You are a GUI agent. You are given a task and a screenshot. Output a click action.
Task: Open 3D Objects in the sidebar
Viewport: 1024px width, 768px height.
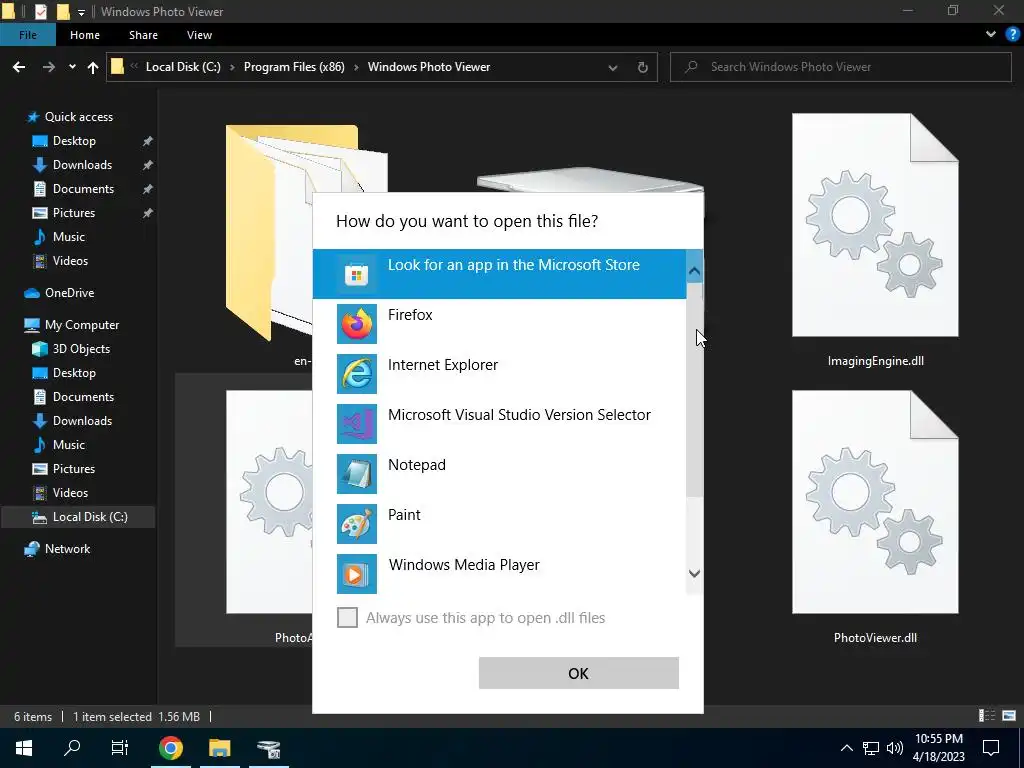(81, 349)
